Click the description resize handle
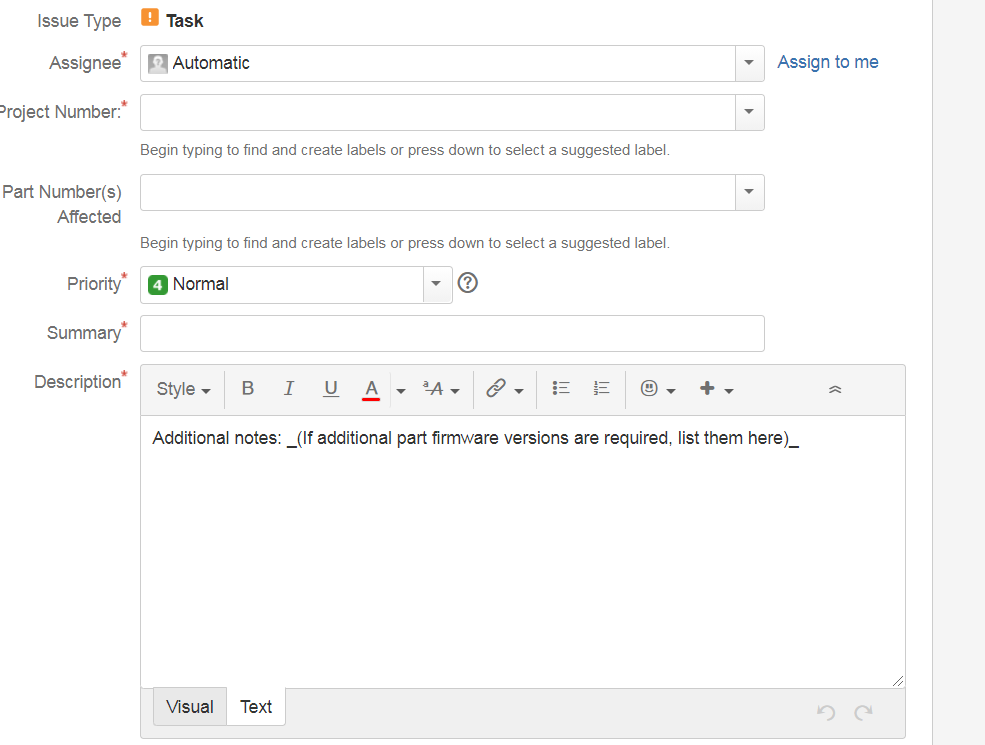 (x=898, y=681)
